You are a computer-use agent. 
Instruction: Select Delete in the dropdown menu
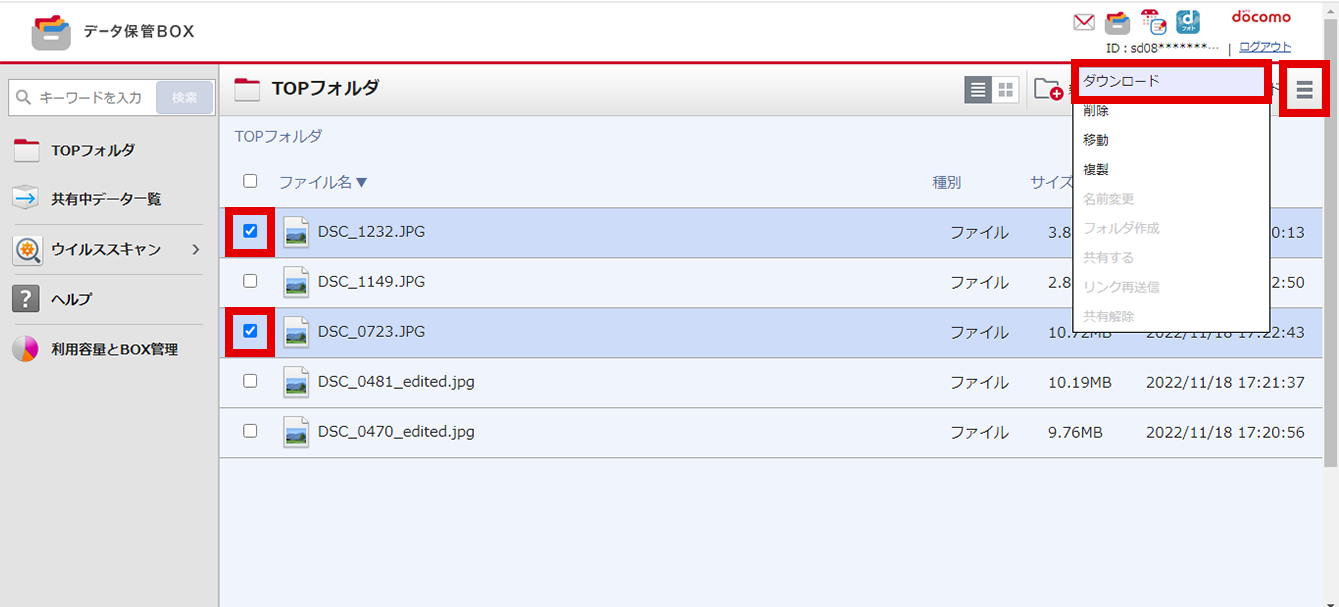coord(1096,111)
